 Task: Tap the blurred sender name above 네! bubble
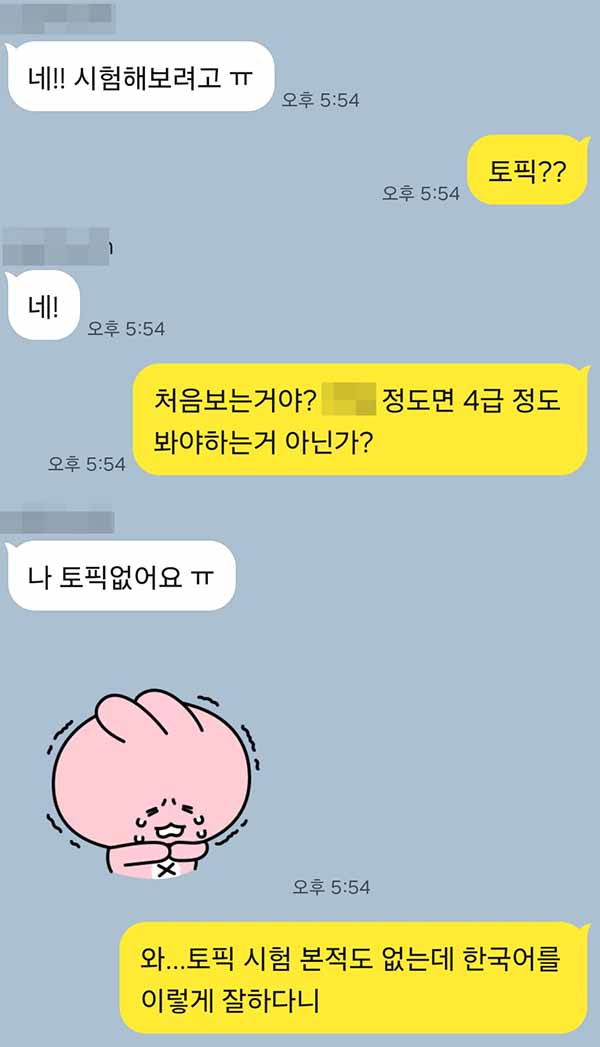[x=56, y=247]
